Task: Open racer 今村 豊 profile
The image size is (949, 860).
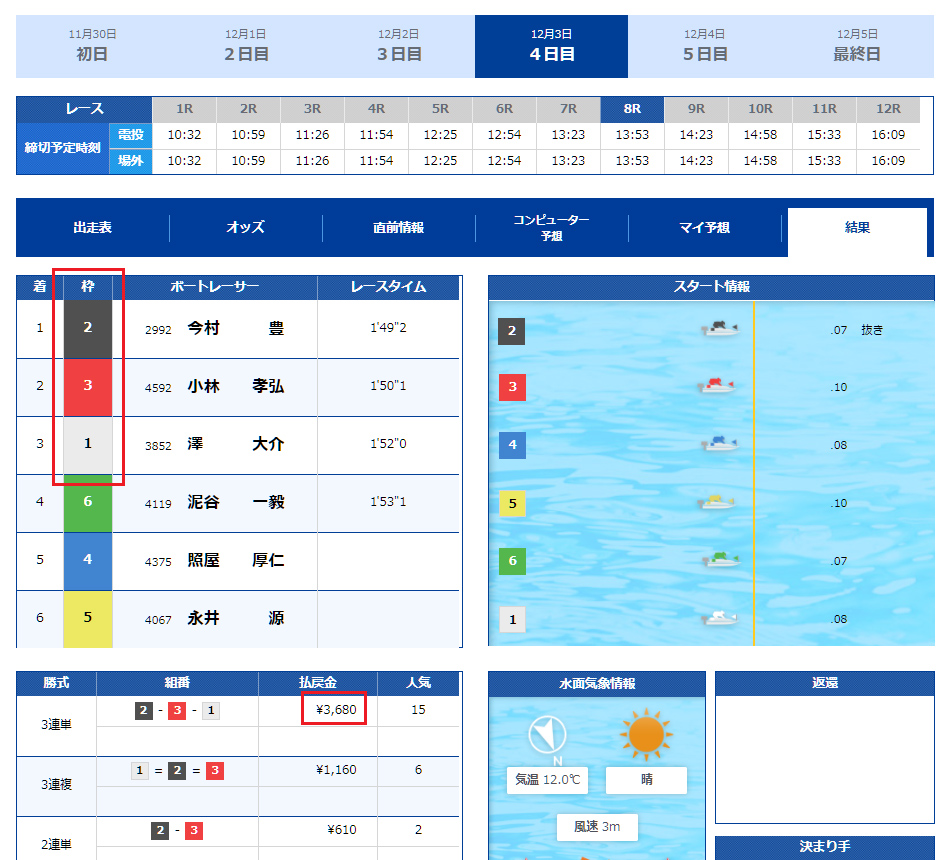Action: click(235, 329)
